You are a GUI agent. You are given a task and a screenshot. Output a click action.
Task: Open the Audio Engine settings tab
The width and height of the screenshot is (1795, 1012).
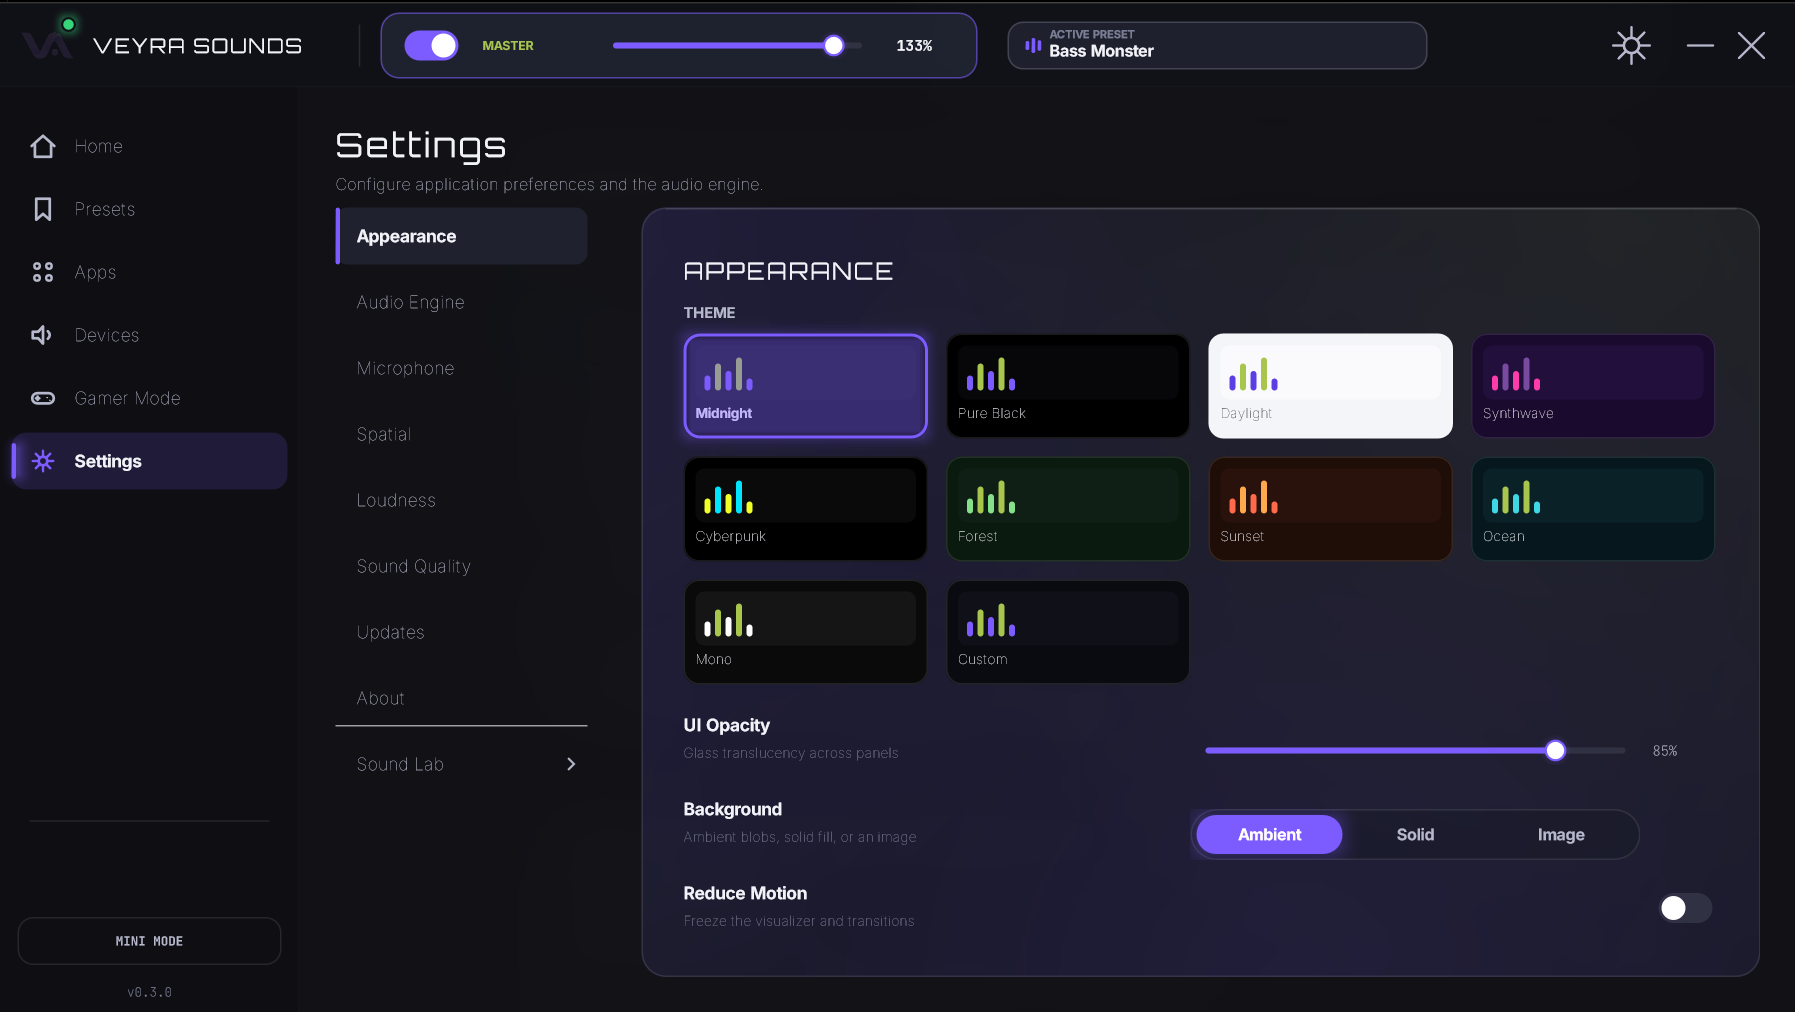[461, 302]
